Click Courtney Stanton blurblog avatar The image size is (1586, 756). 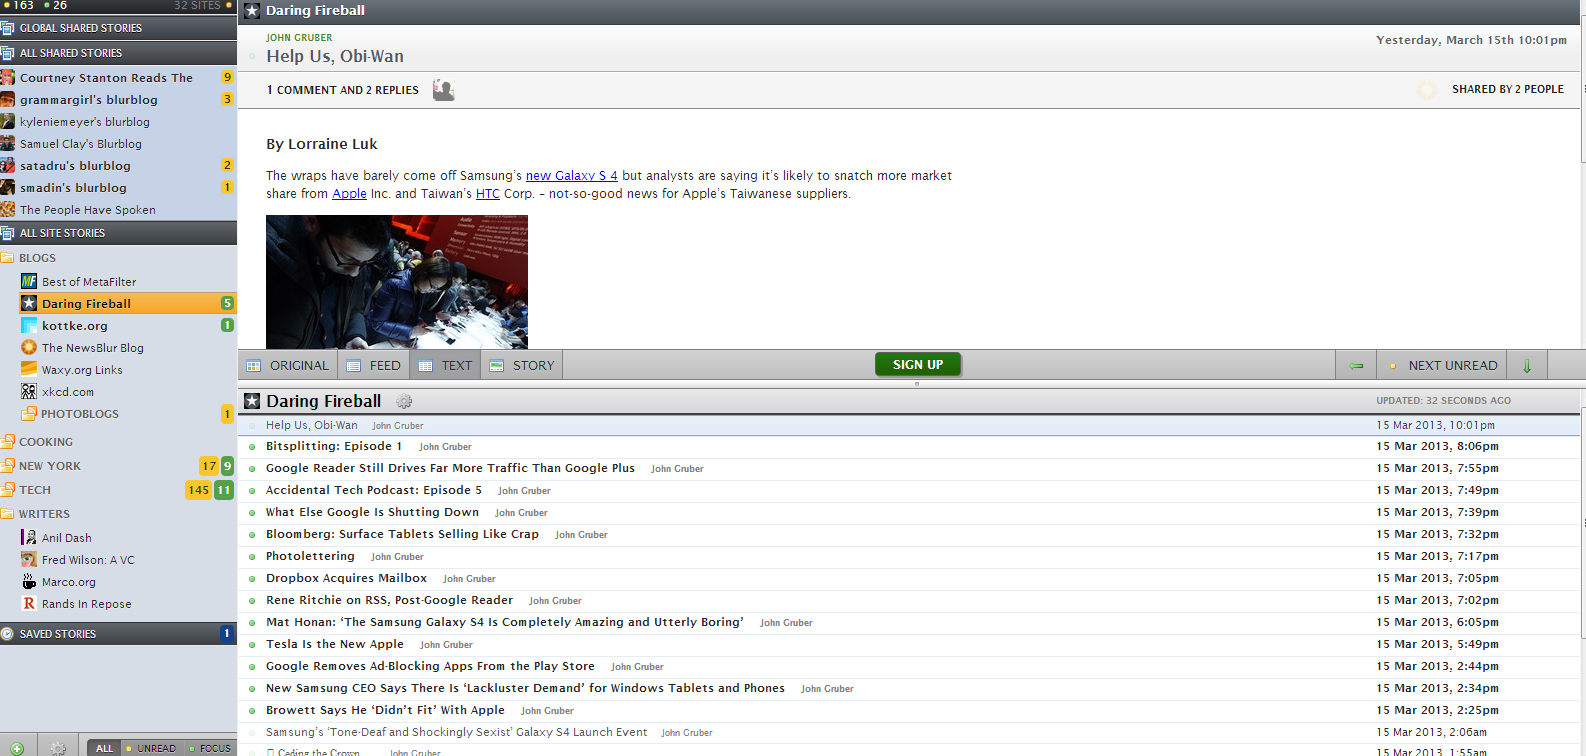click(7, 77)
